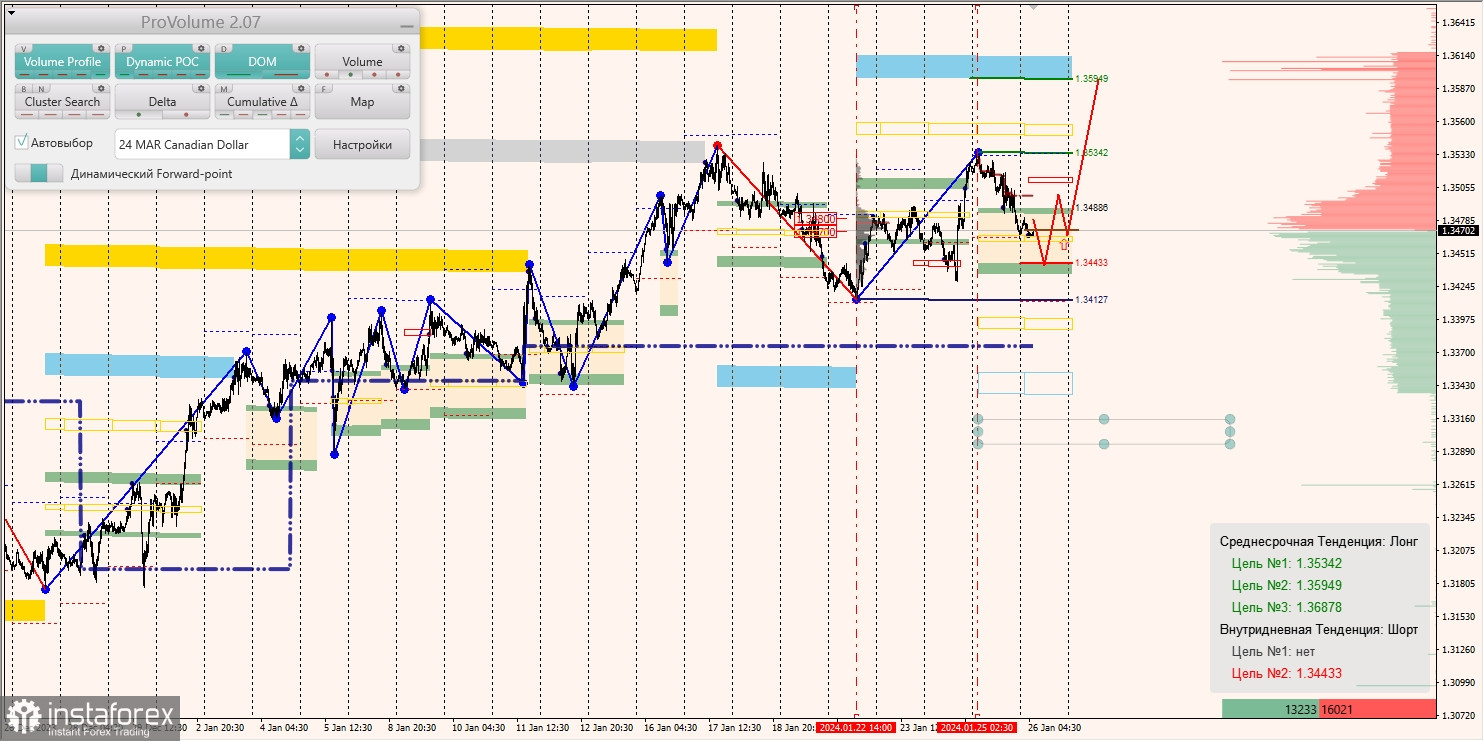
Task: Click the 2024.01.22 14:00 time marker
Action: [855, 728]
